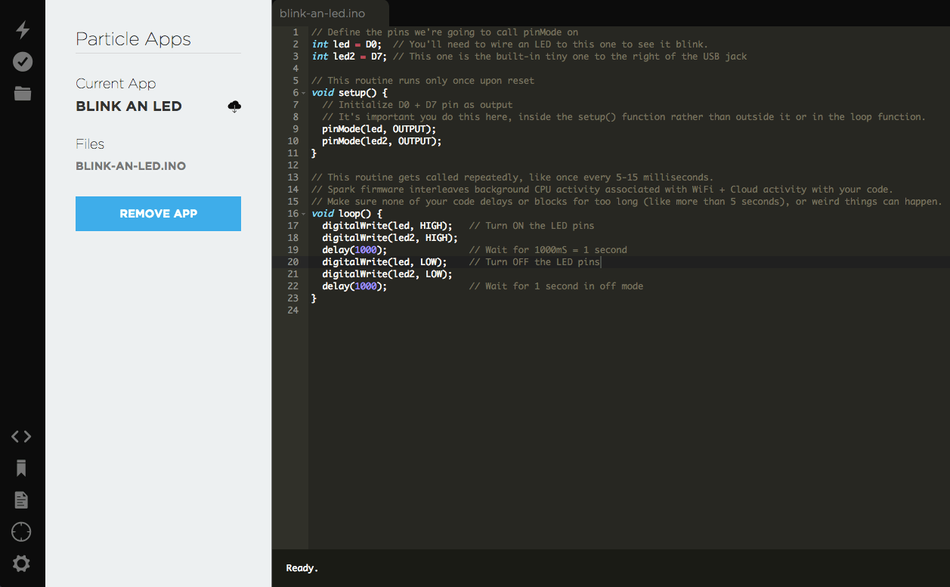Click 'digitalWrite(led, HIGH);' on line 17
This screenshot has width=950, height=587.
(x=387, y=226)
